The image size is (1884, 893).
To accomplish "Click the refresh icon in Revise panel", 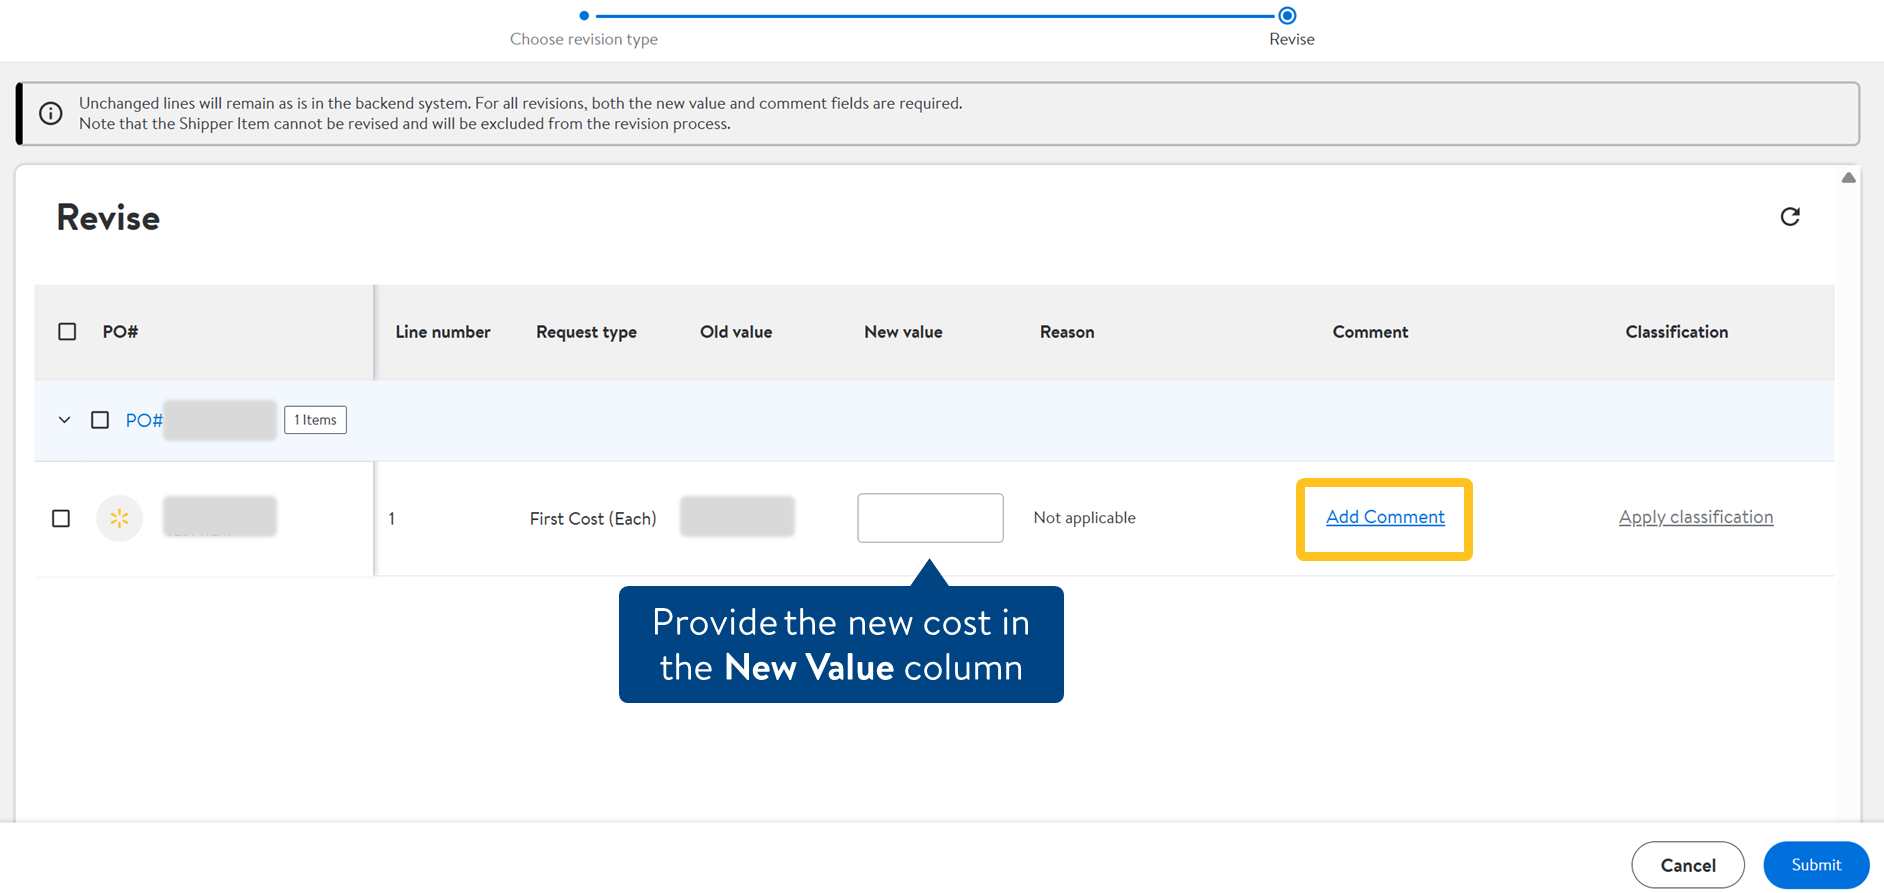I will coord(1790,217).
